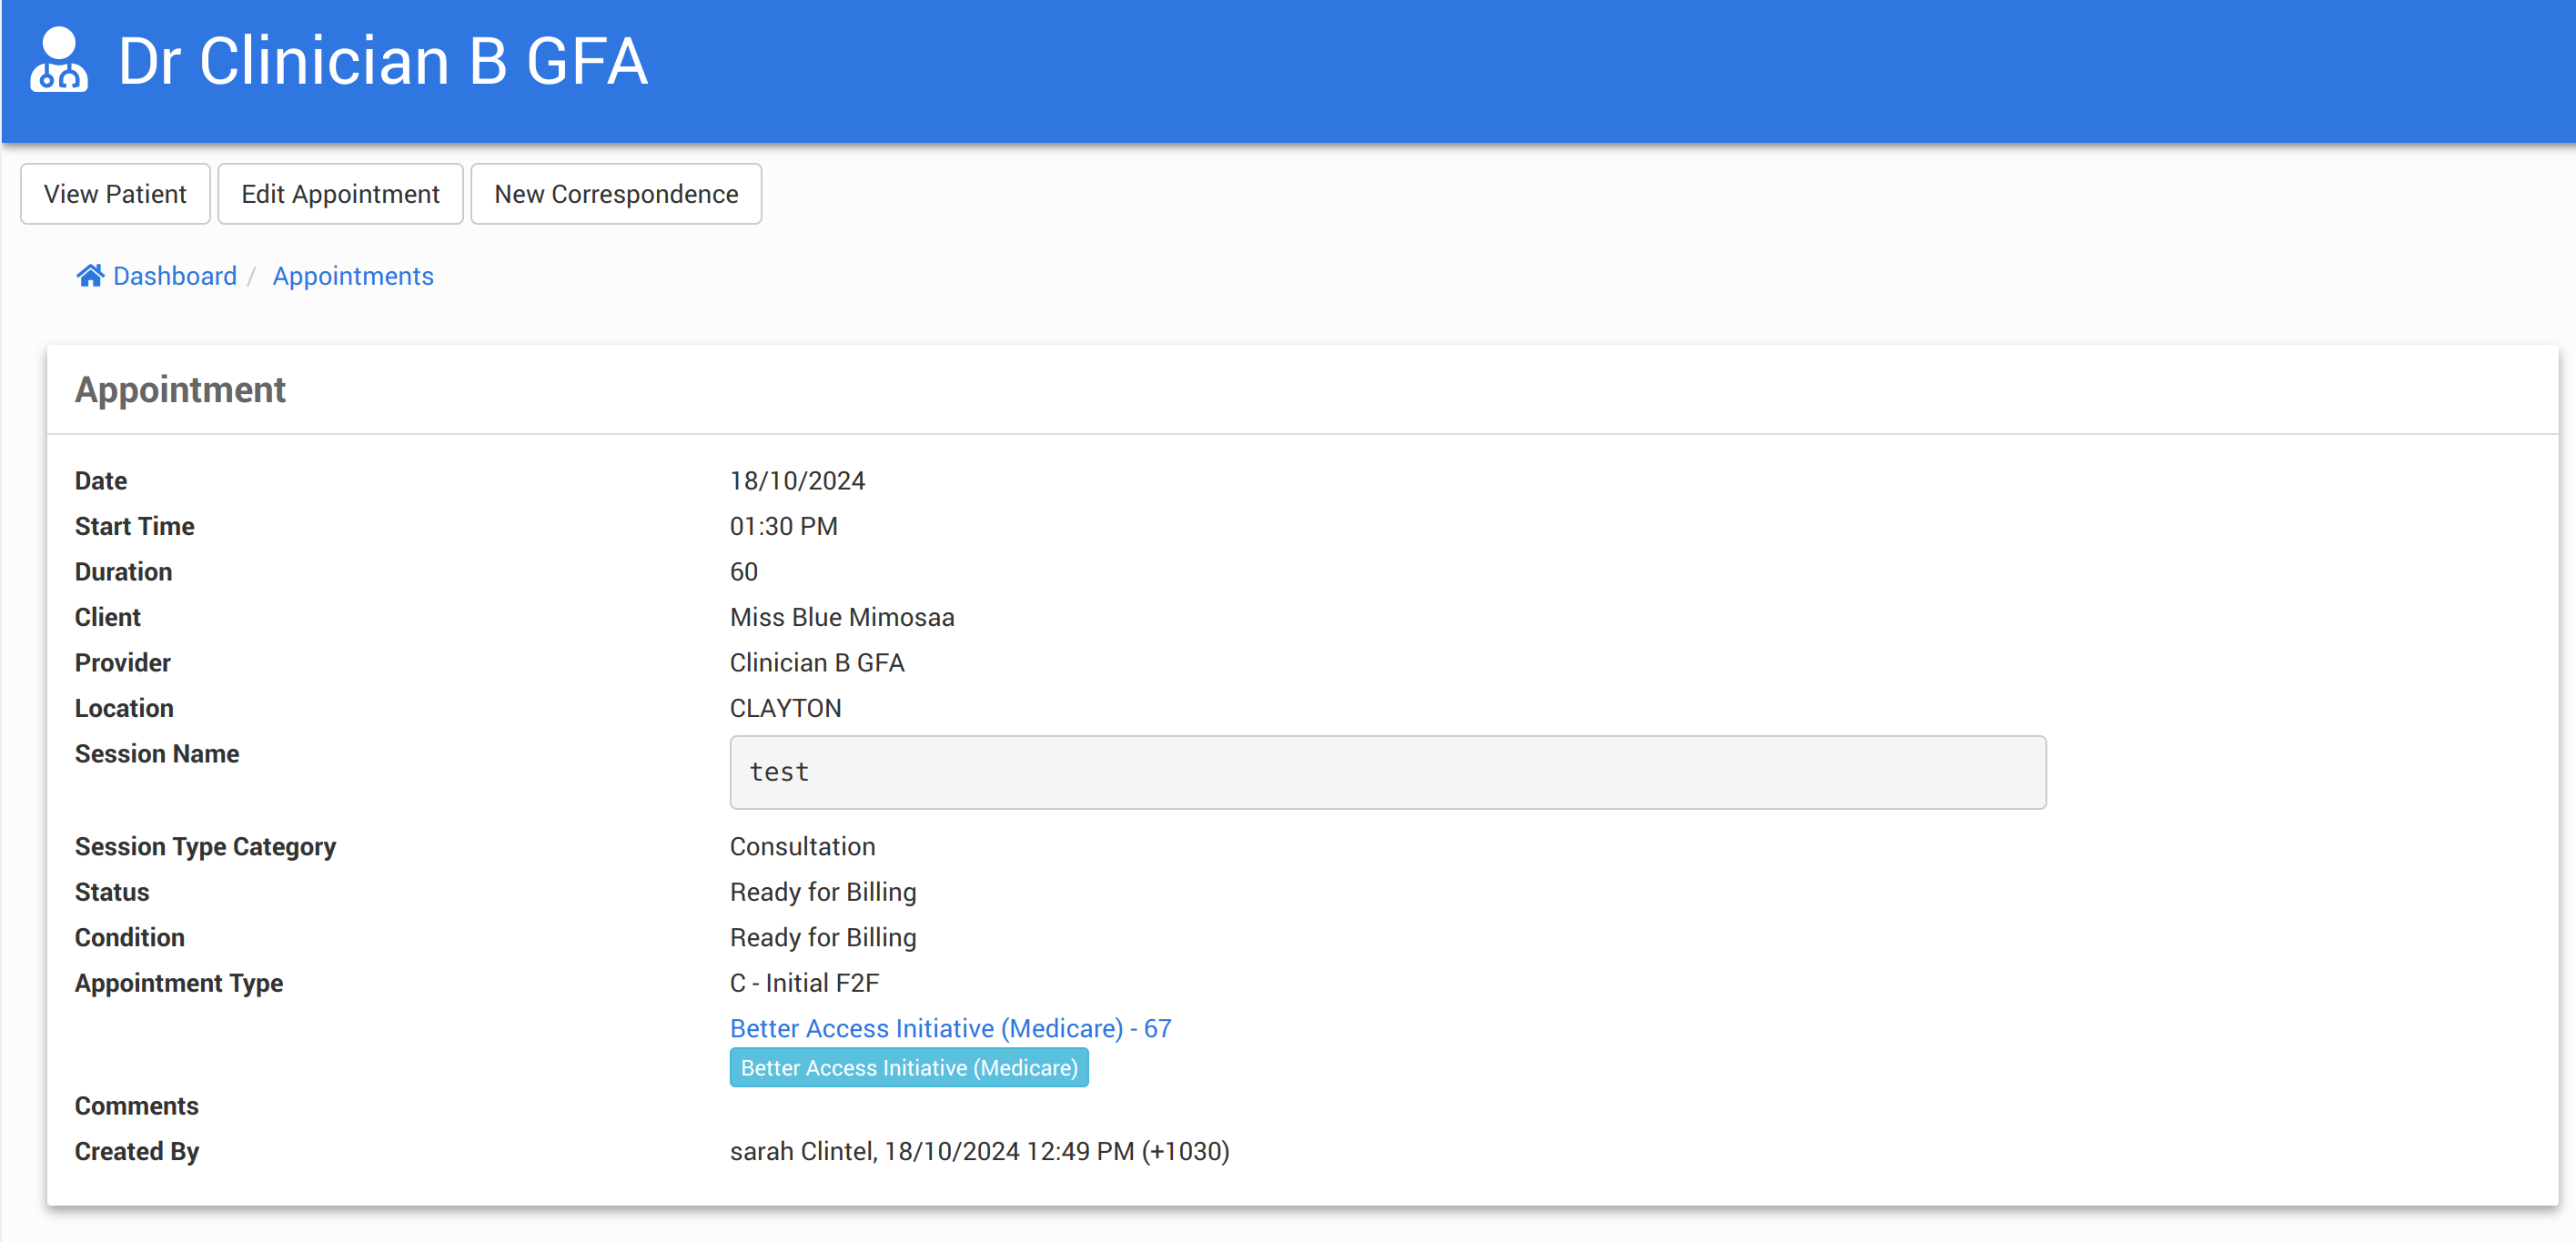Go to the Dashboard breadcrumb link
Viewport: 2576px width, 1242px height.
[x=174, y=276]
